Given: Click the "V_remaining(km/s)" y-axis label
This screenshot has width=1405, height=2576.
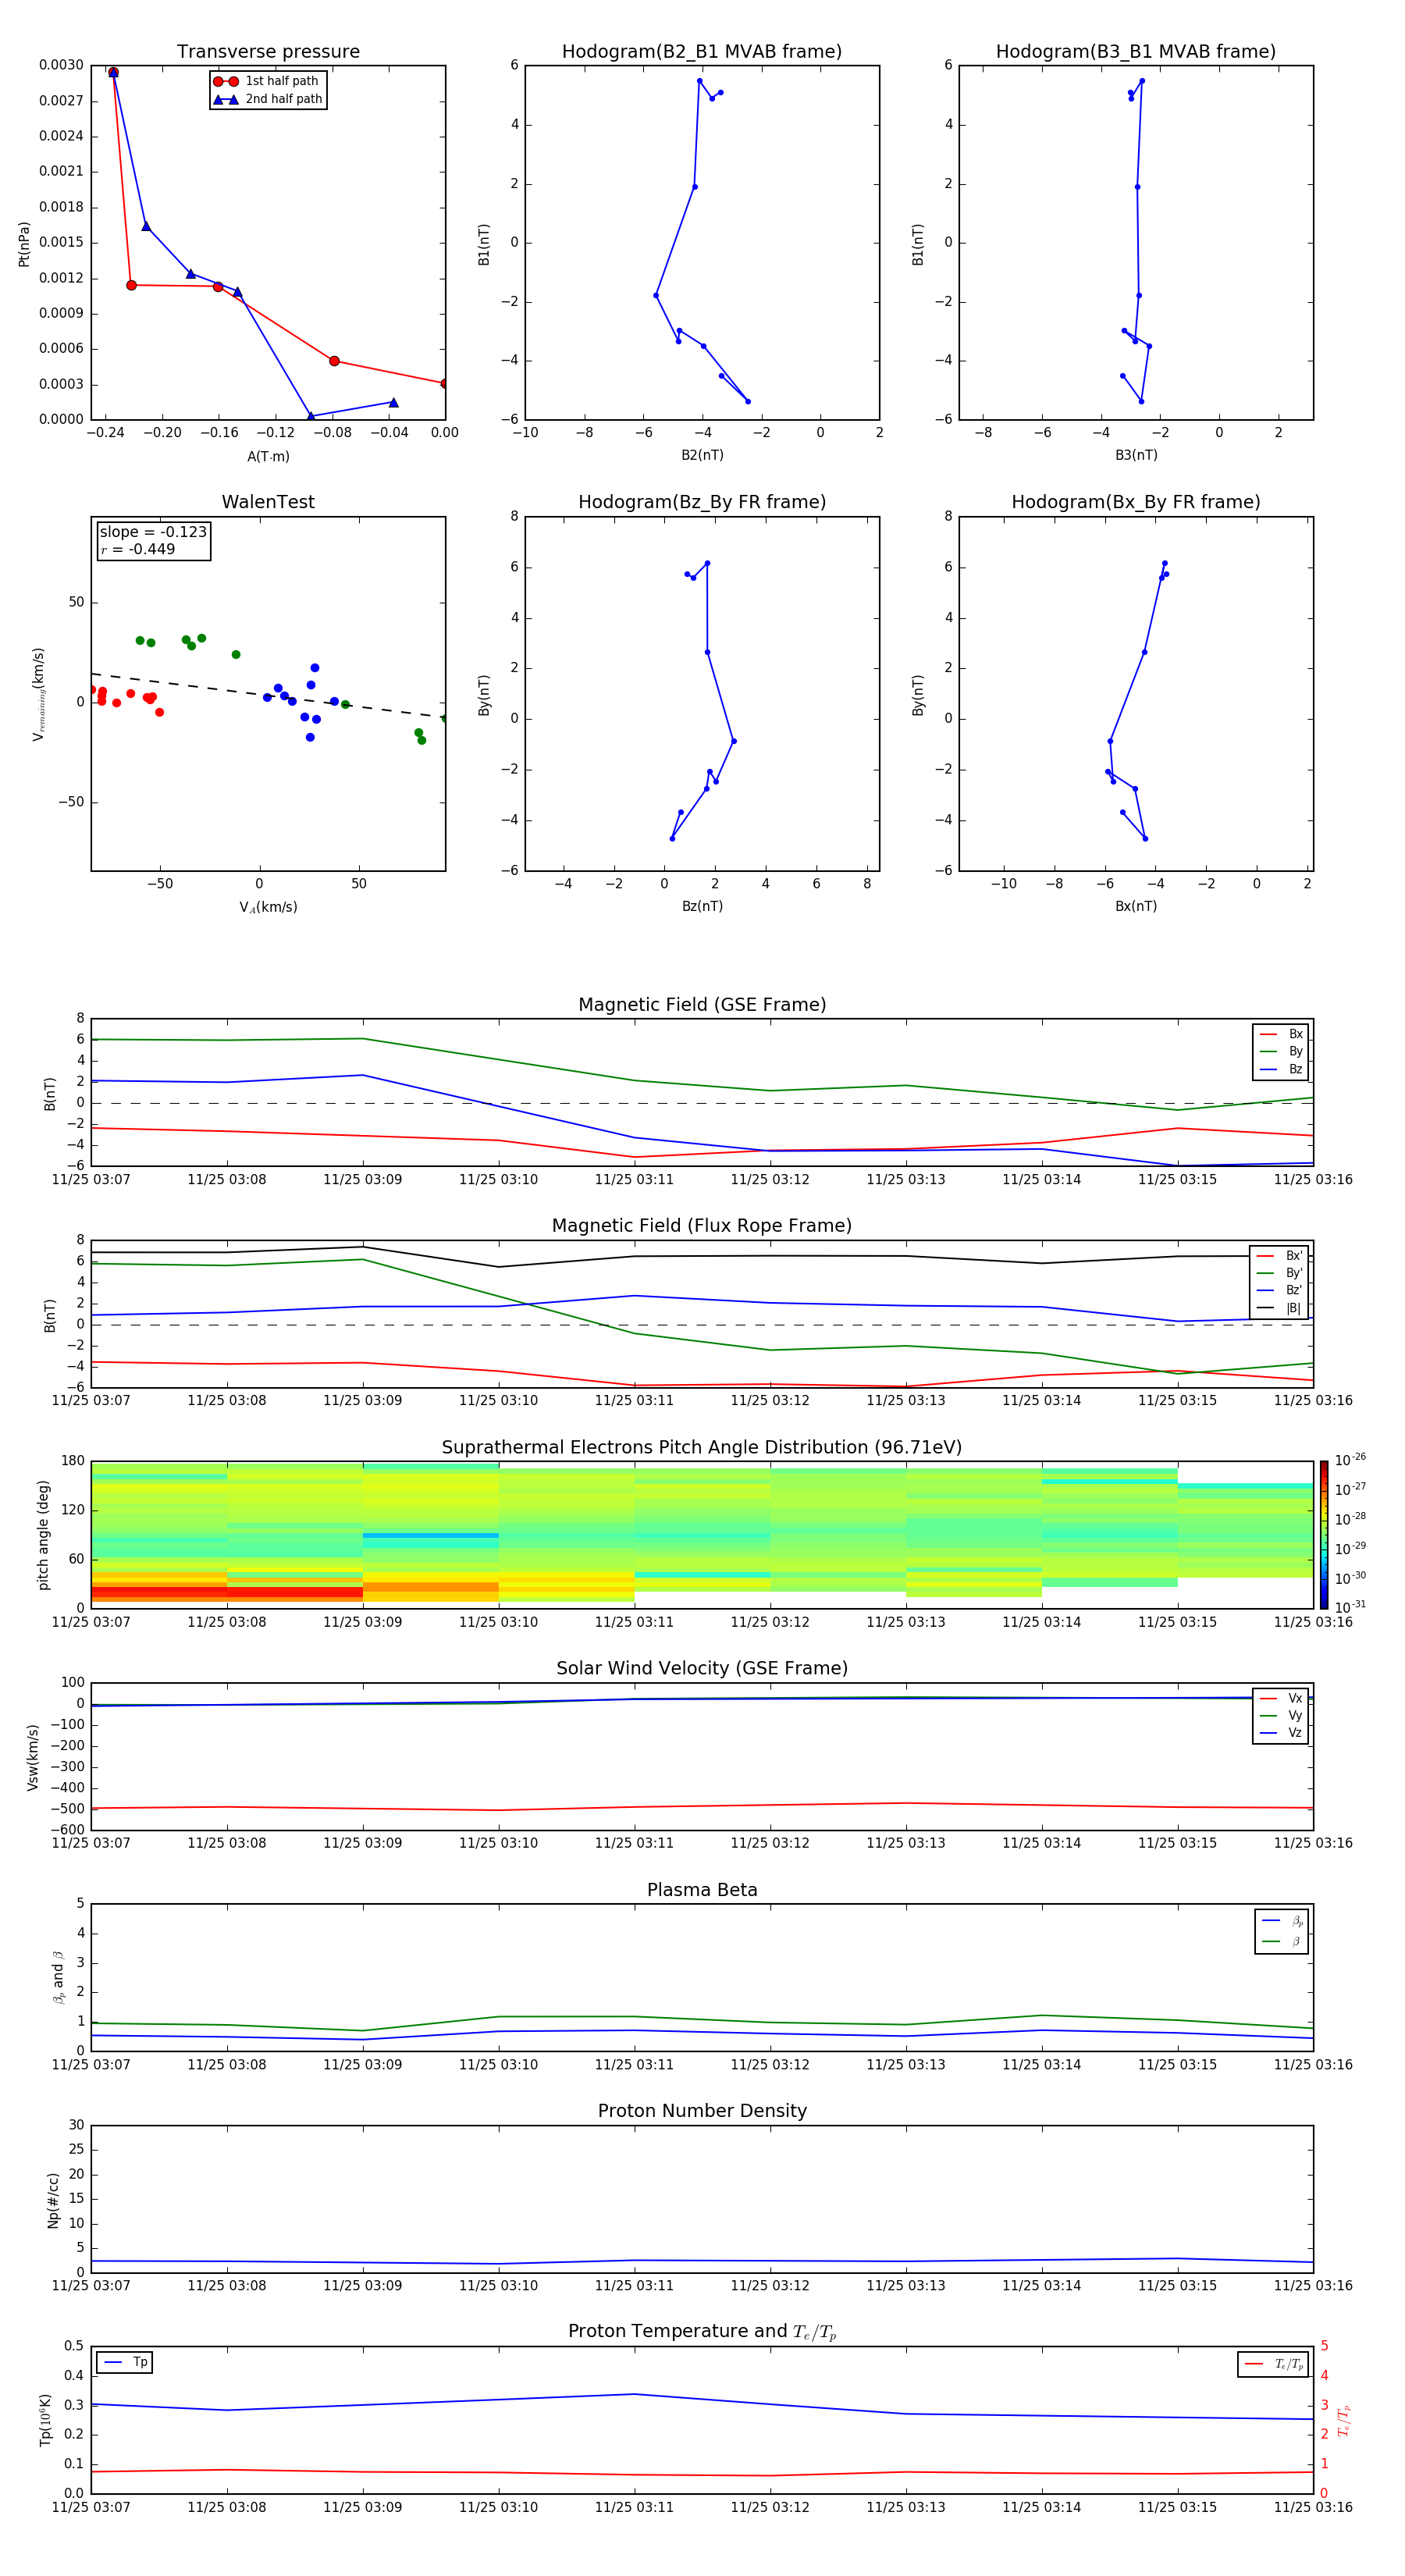Looking at the screenshot, I should [39, 694].
